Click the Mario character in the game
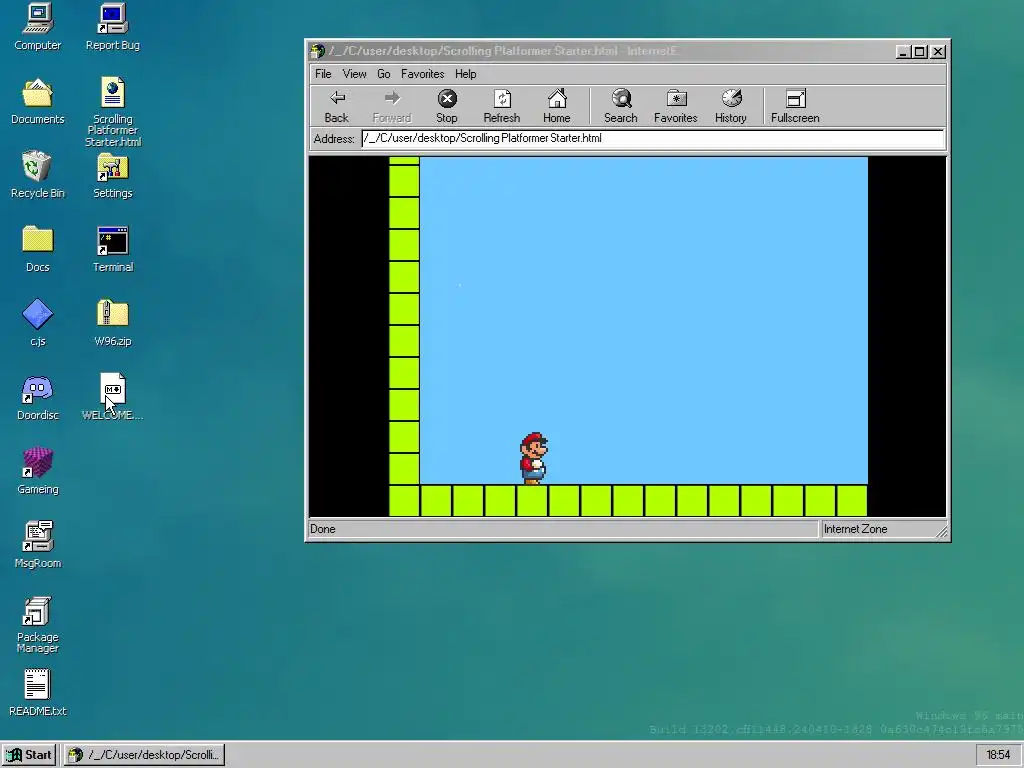 534,458
